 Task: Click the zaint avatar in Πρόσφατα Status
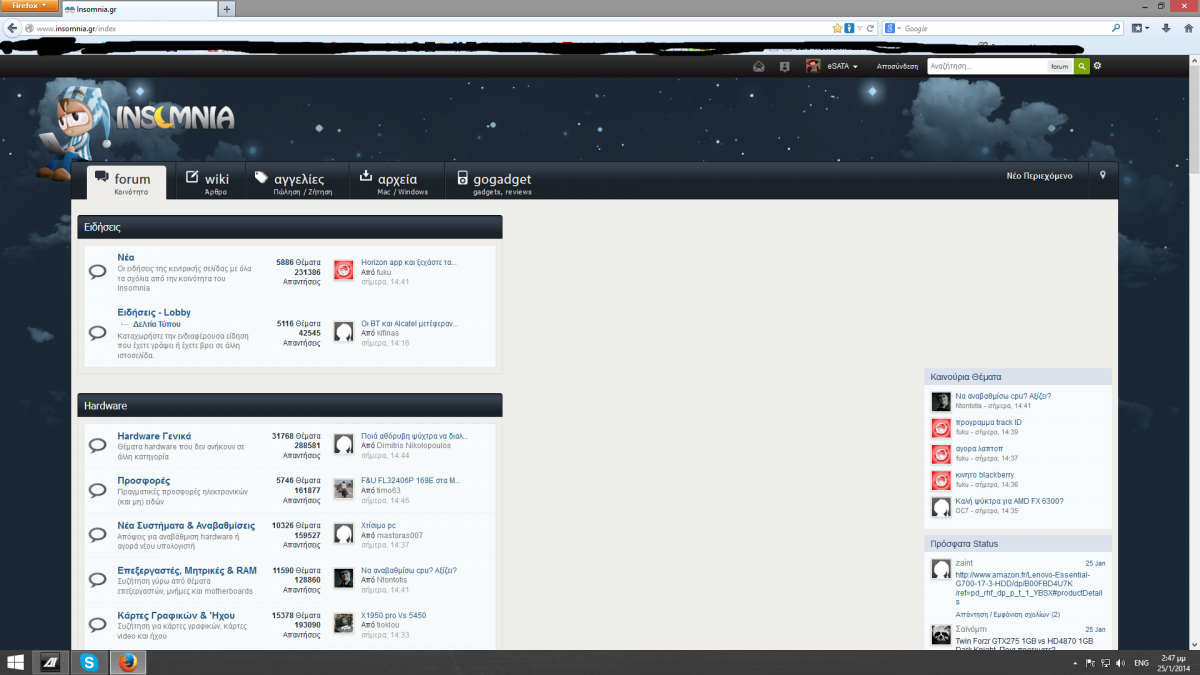[x=941, y=569]
